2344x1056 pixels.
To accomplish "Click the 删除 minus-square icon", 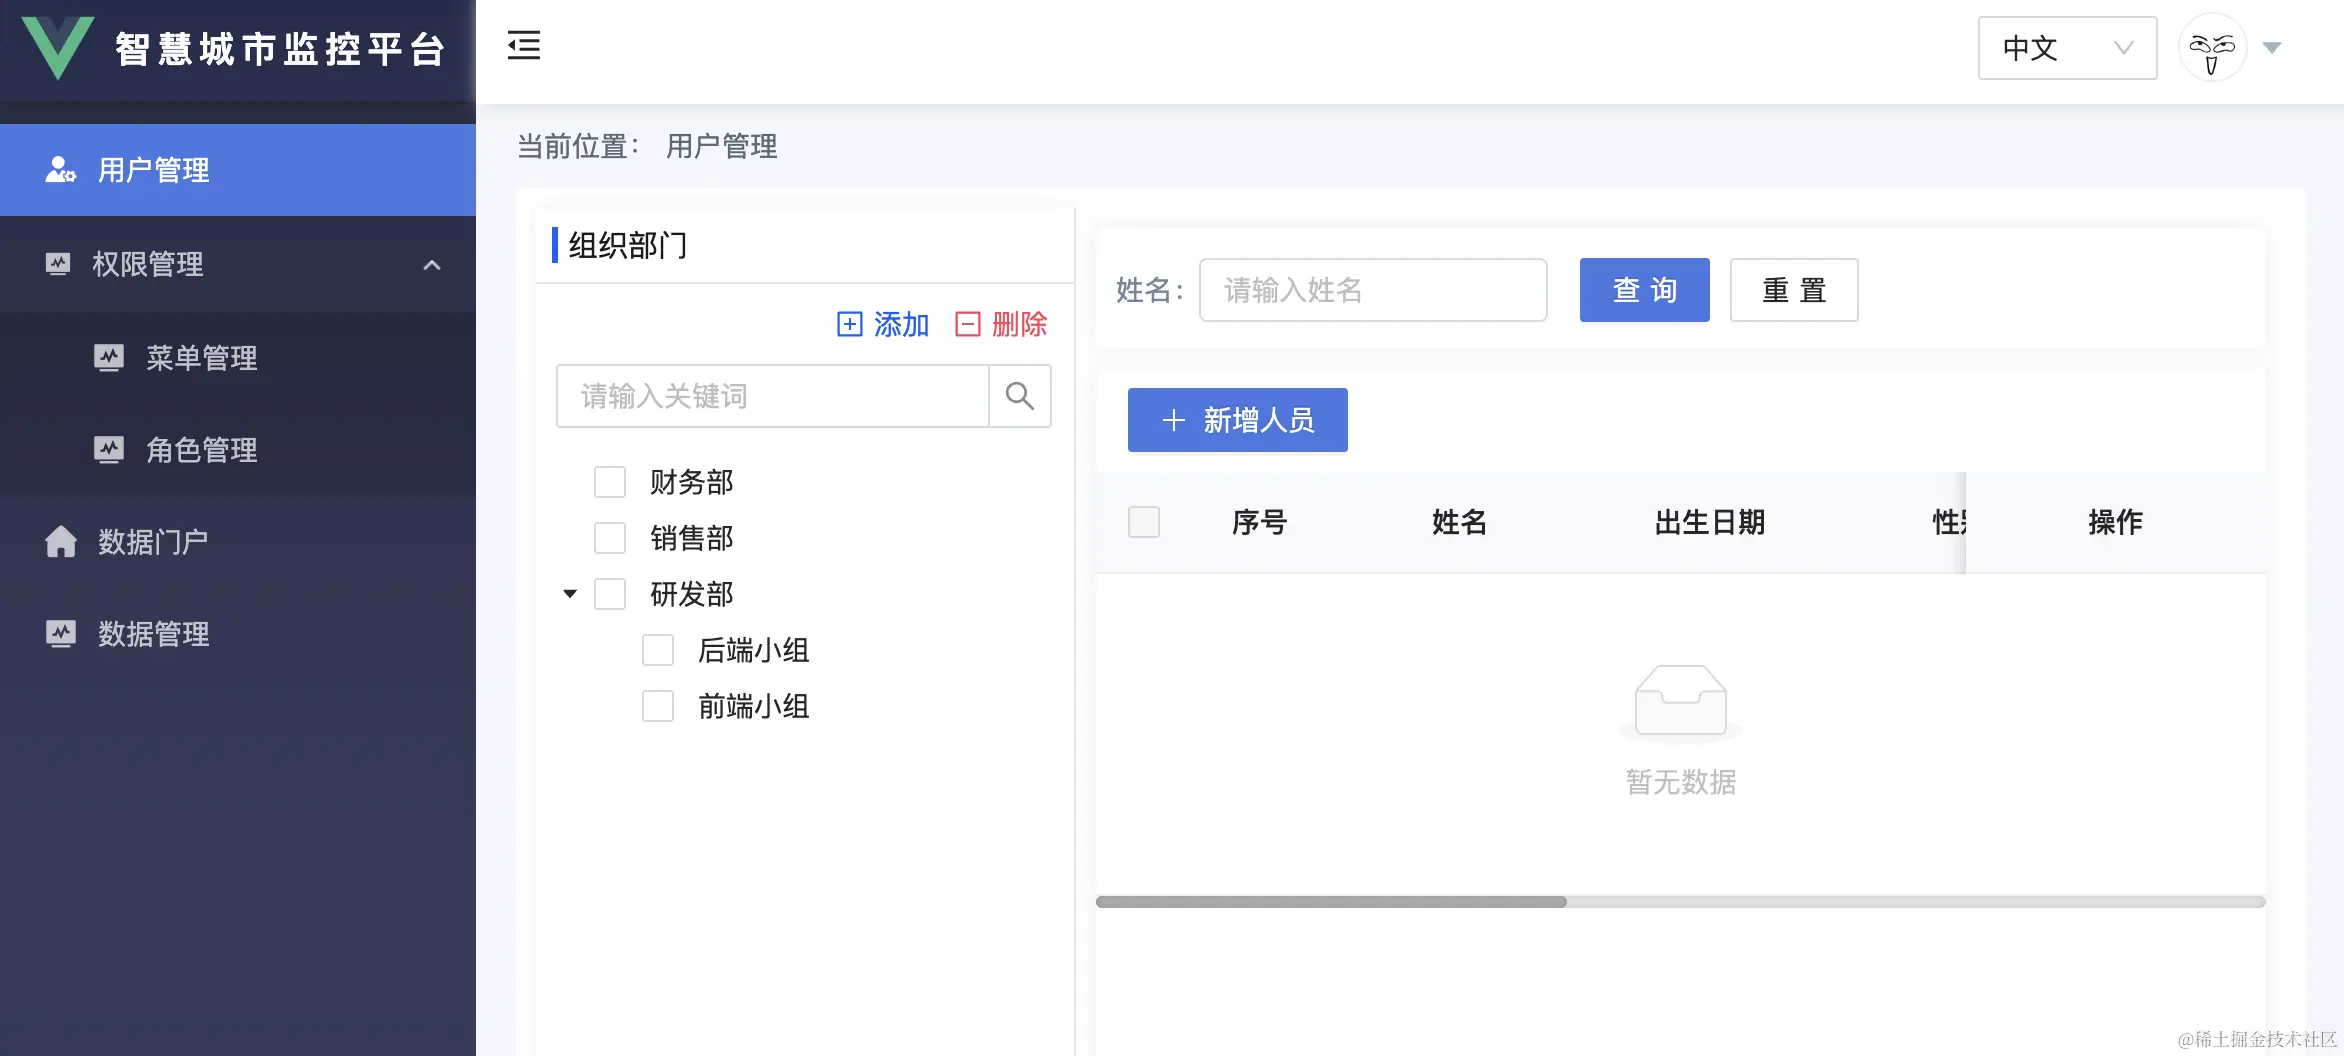I will click(967, 324).
